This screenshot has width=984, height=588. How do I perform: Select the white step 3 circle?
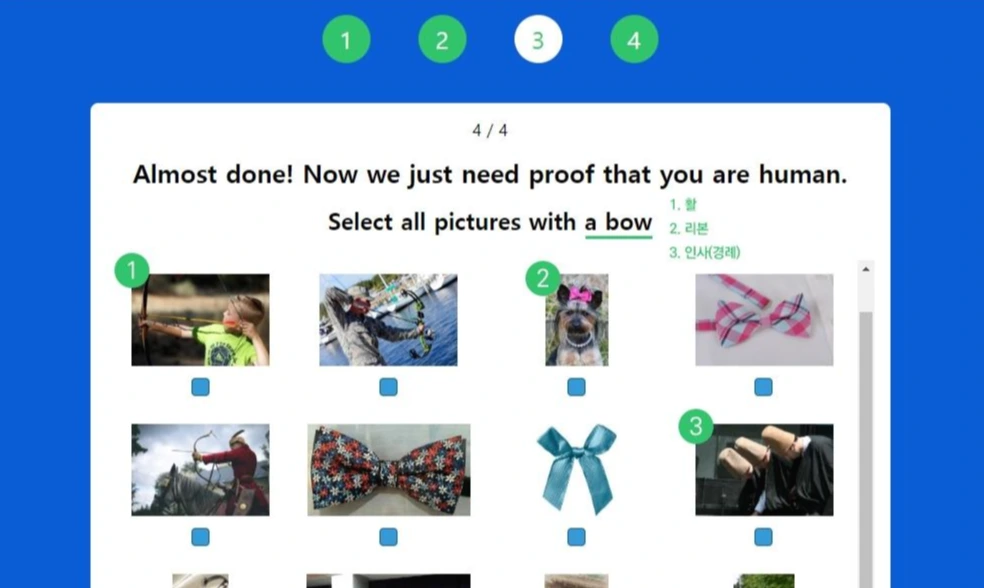coord(538,40)
